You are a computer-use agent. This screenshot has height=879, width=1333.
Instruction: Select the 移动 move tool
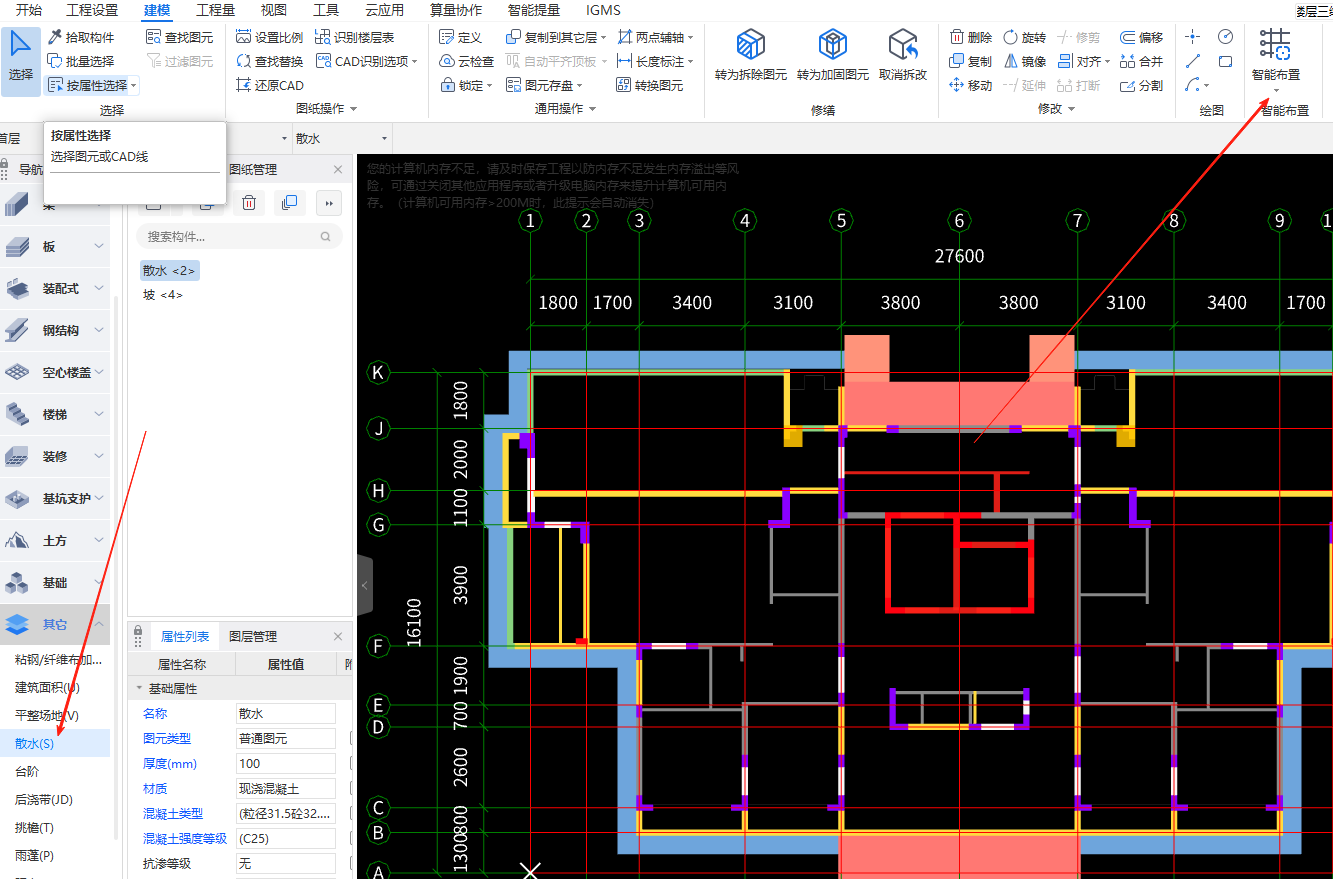970,85
